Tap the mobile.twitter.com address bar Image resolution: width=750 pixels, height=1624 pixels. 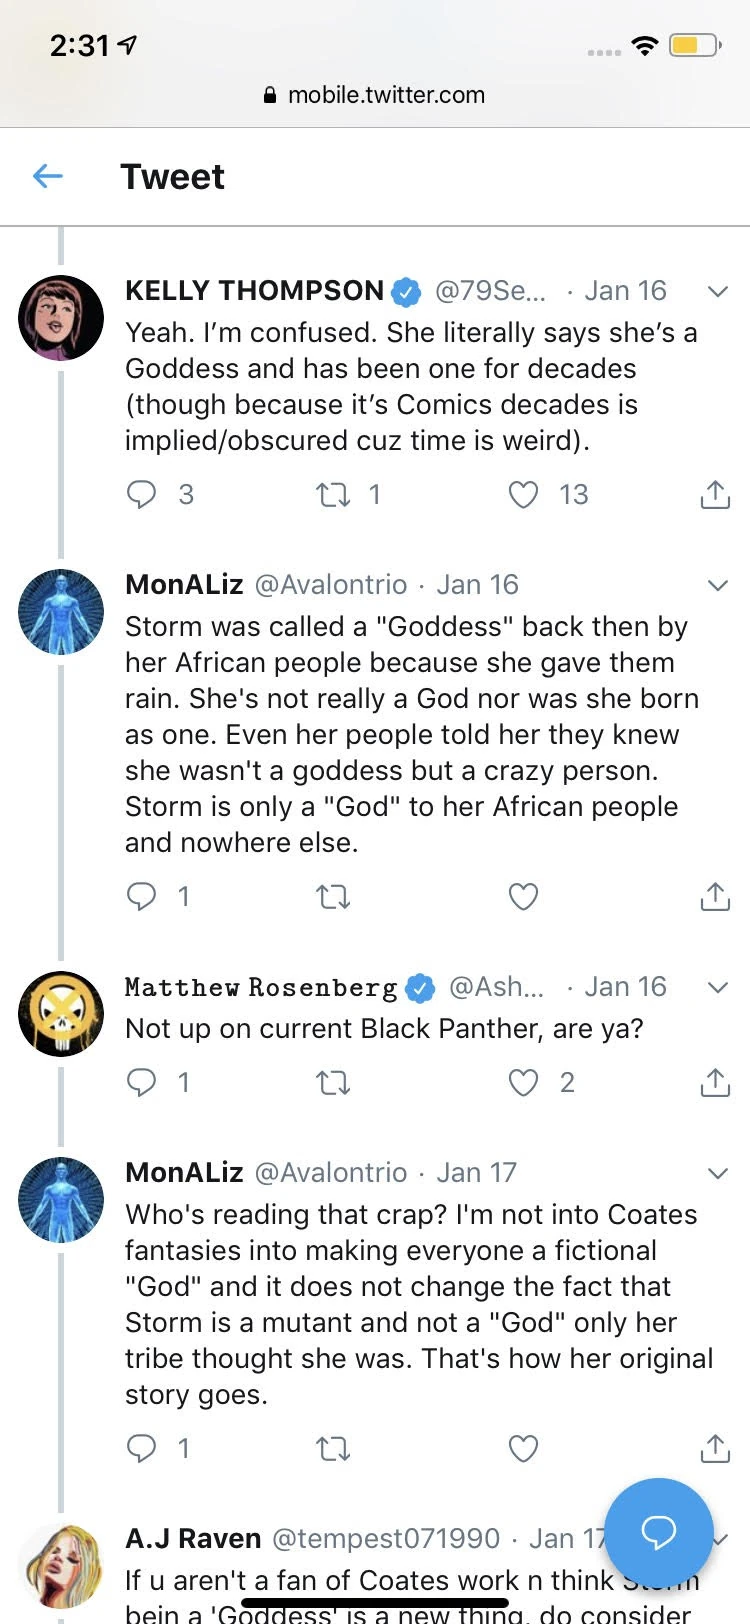click(375, 95)
